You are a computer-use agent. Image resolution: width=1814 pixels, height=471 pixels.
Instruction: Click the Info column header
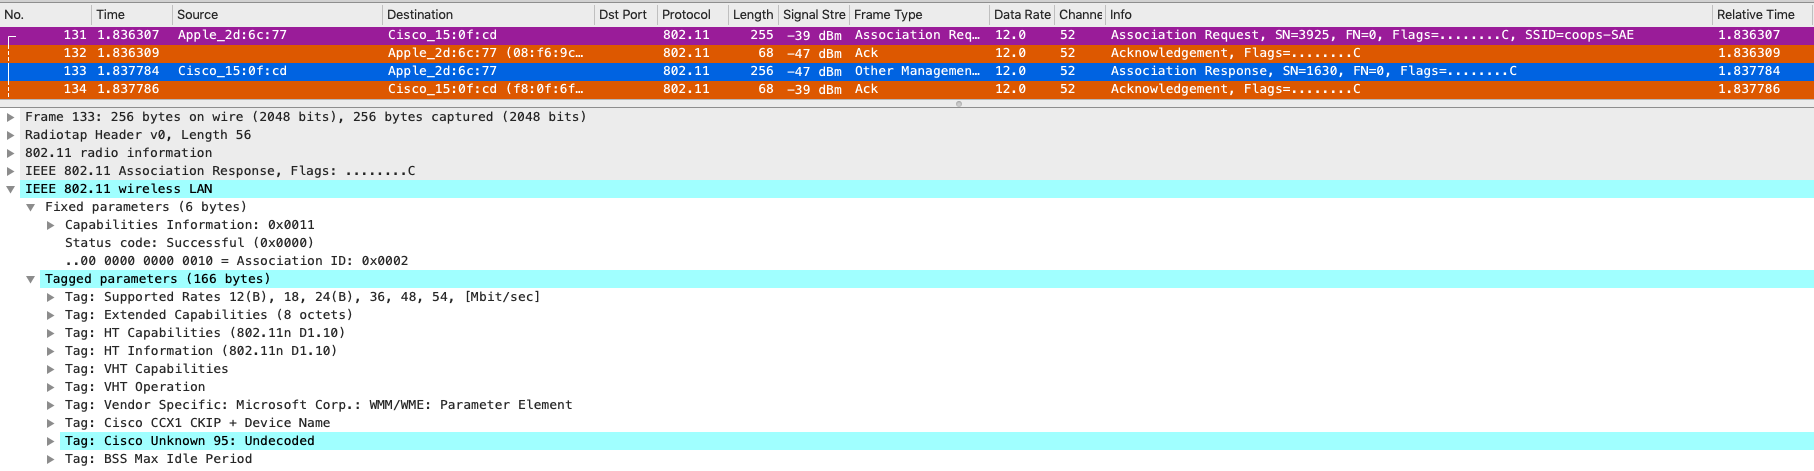point(1400,14)
